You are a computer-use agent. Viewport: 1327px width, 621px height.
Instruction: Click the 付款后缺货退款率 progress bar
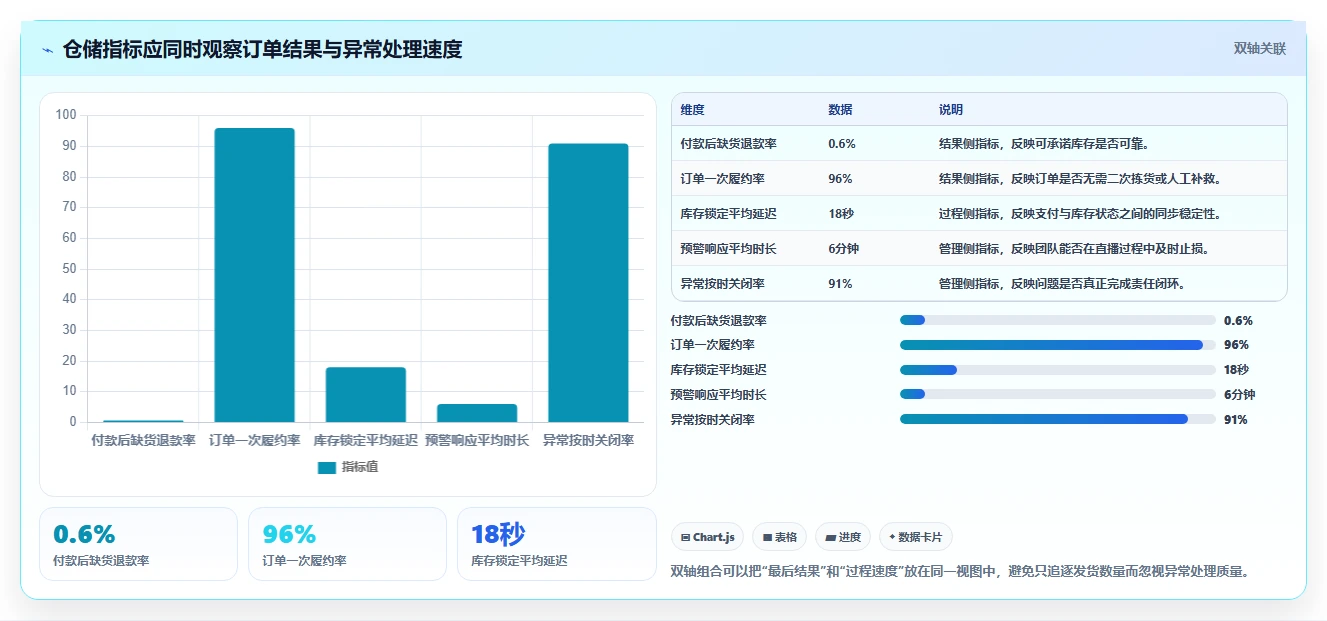point(1058,320)
